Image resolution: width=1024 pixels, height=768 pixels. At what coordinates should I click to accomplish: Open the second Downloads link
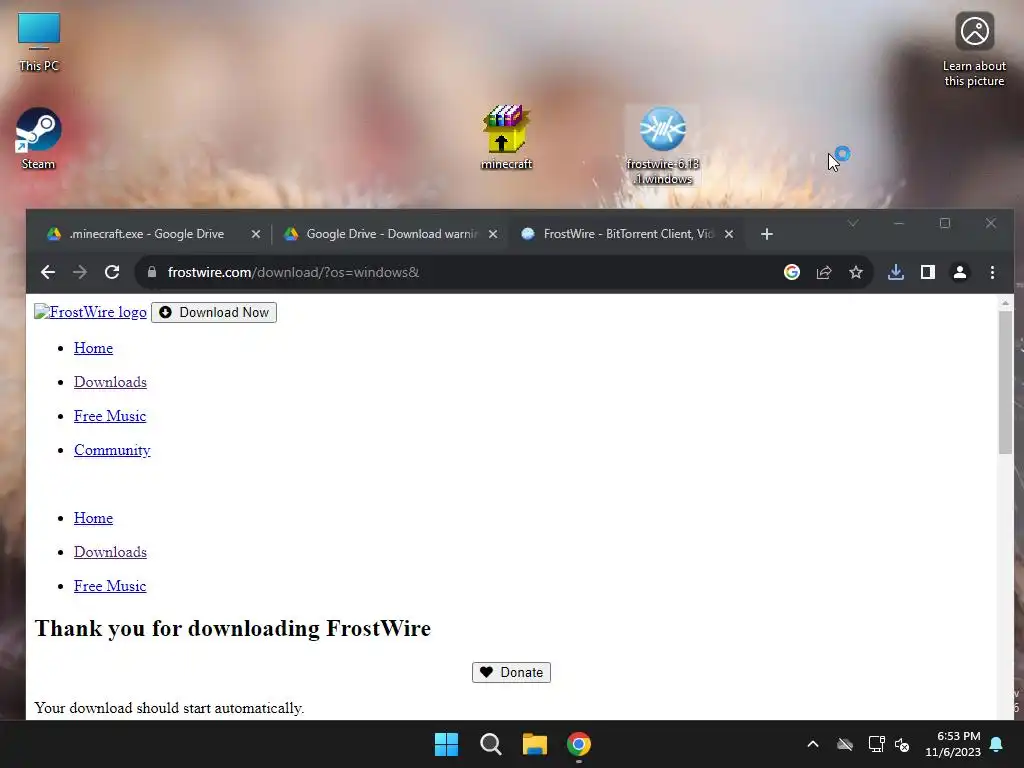click(x=110, y=552)
